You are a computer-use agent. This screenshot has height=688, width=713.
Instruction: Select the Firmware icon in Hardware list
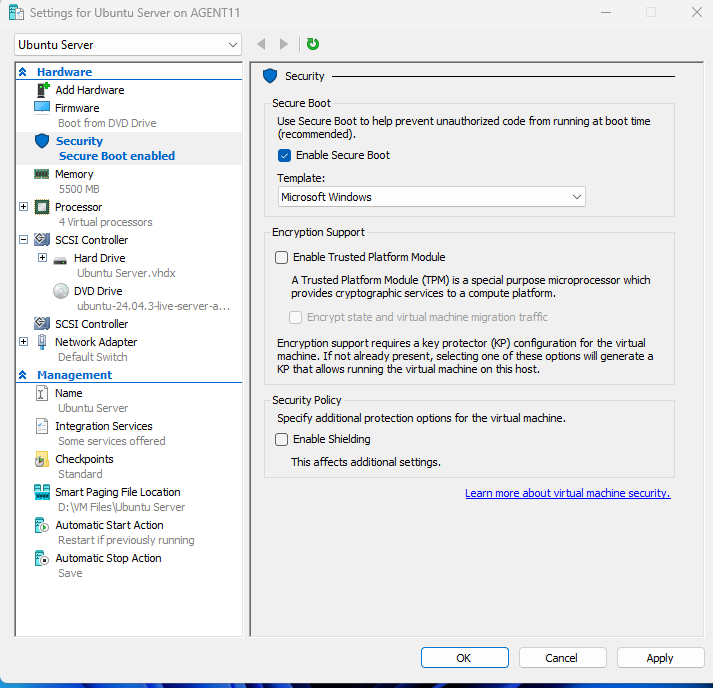(x=42, y=107)
